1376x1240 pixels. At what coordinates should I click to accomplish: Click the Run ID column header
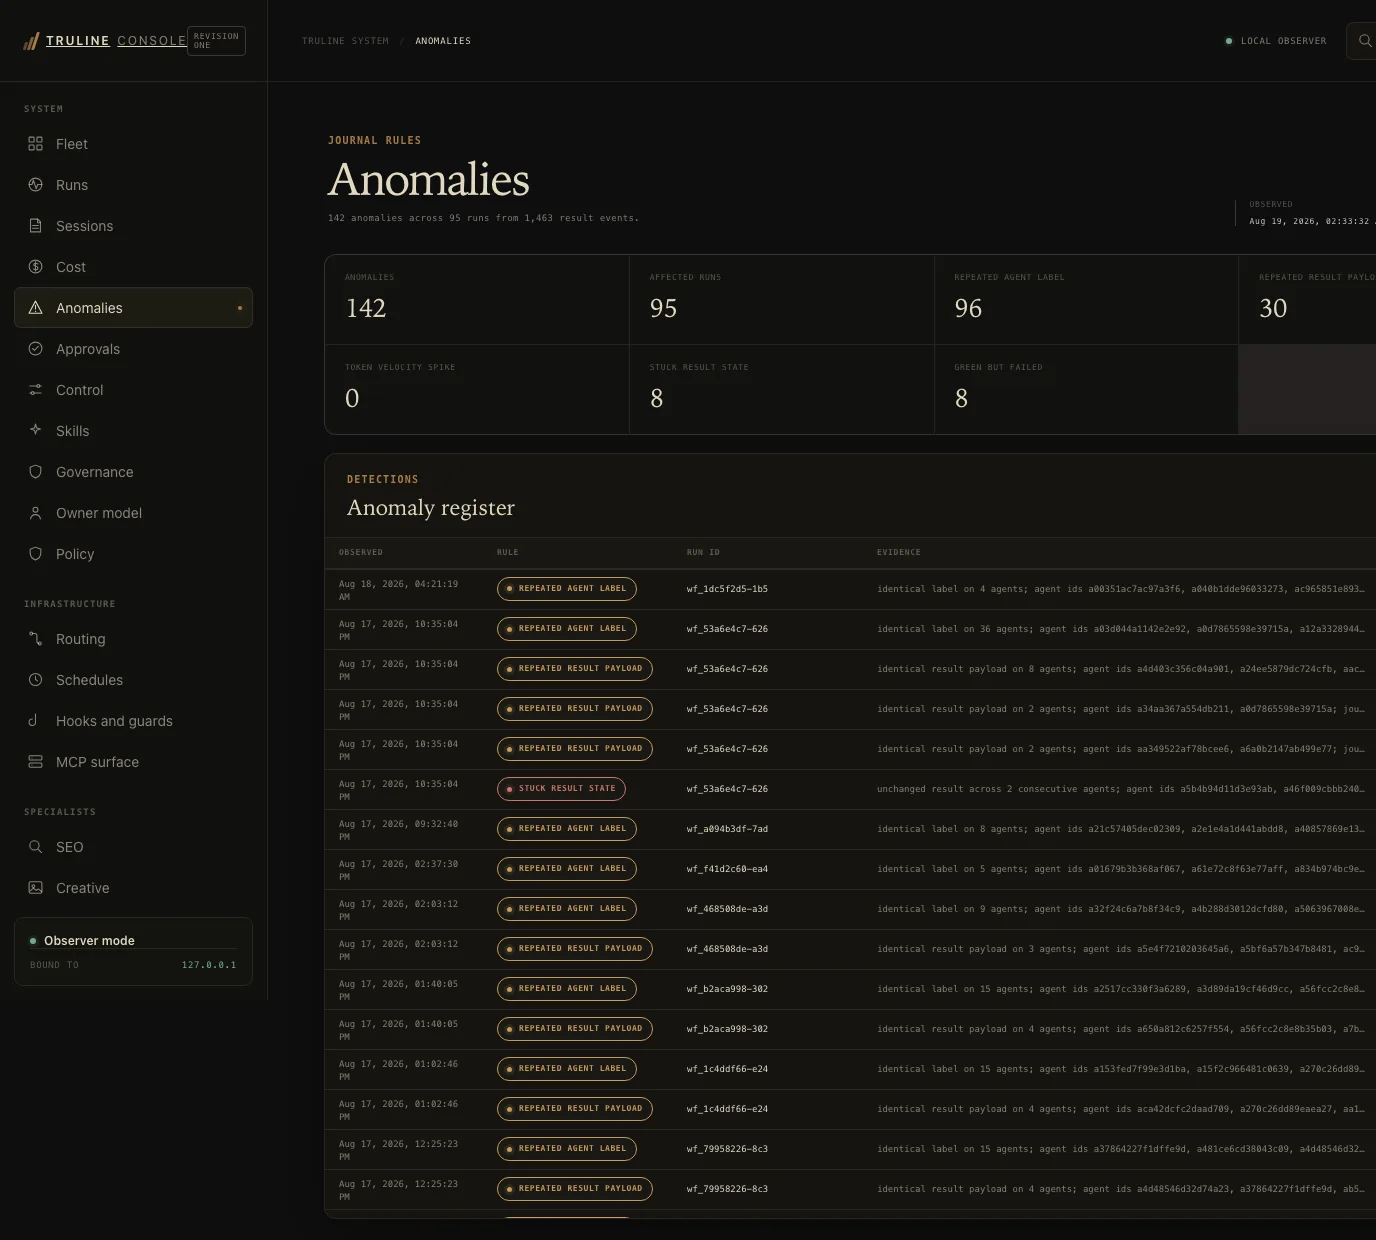click(703, 552)
